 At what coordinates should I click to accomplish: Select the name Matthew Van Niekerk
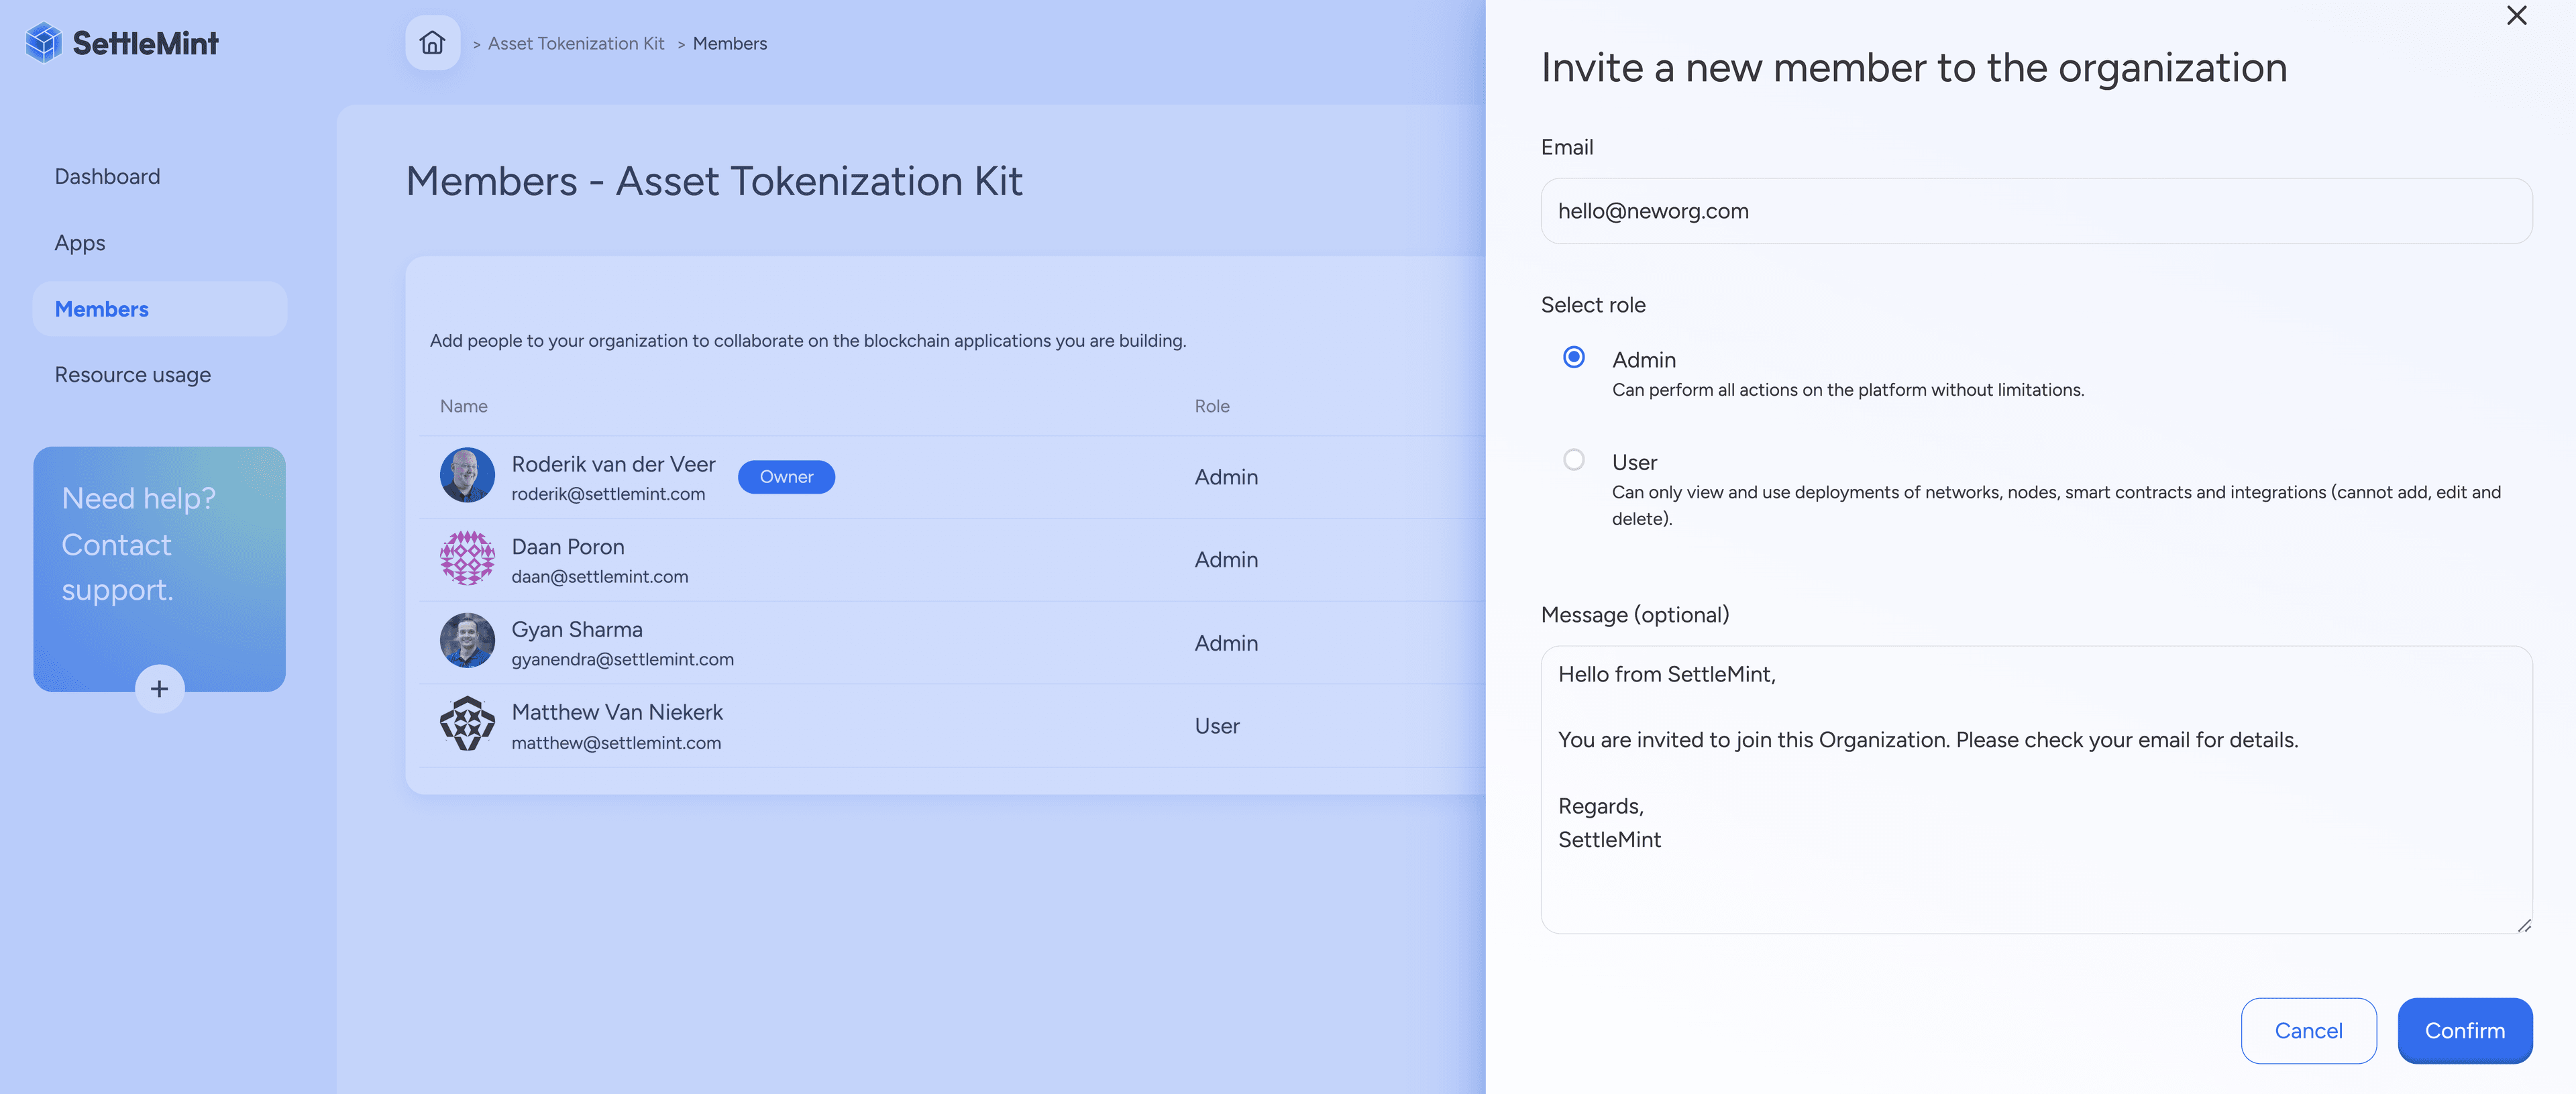pyautogui.click(x=617, y=713)
